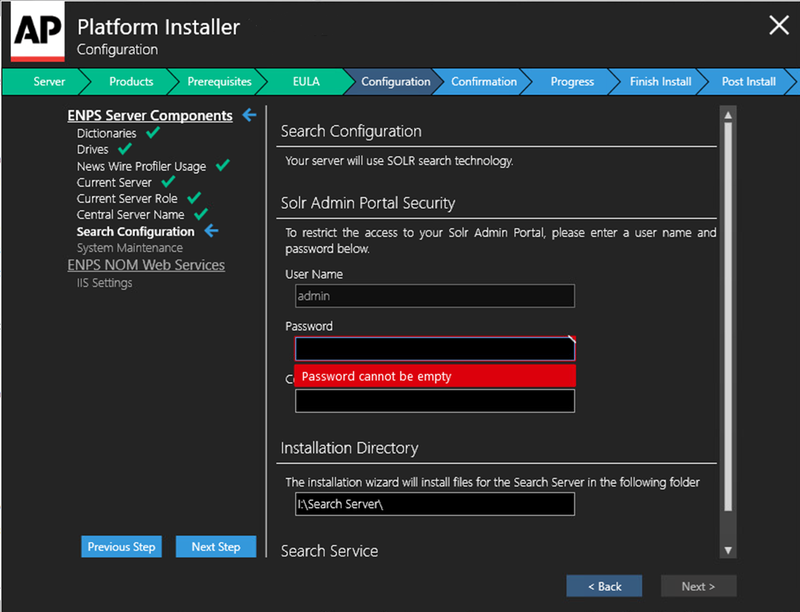Image resolution: width=800 pixels, height=612 pixels.
Task: Click the green checkmark beside Dictionaries
Action: 153,133
